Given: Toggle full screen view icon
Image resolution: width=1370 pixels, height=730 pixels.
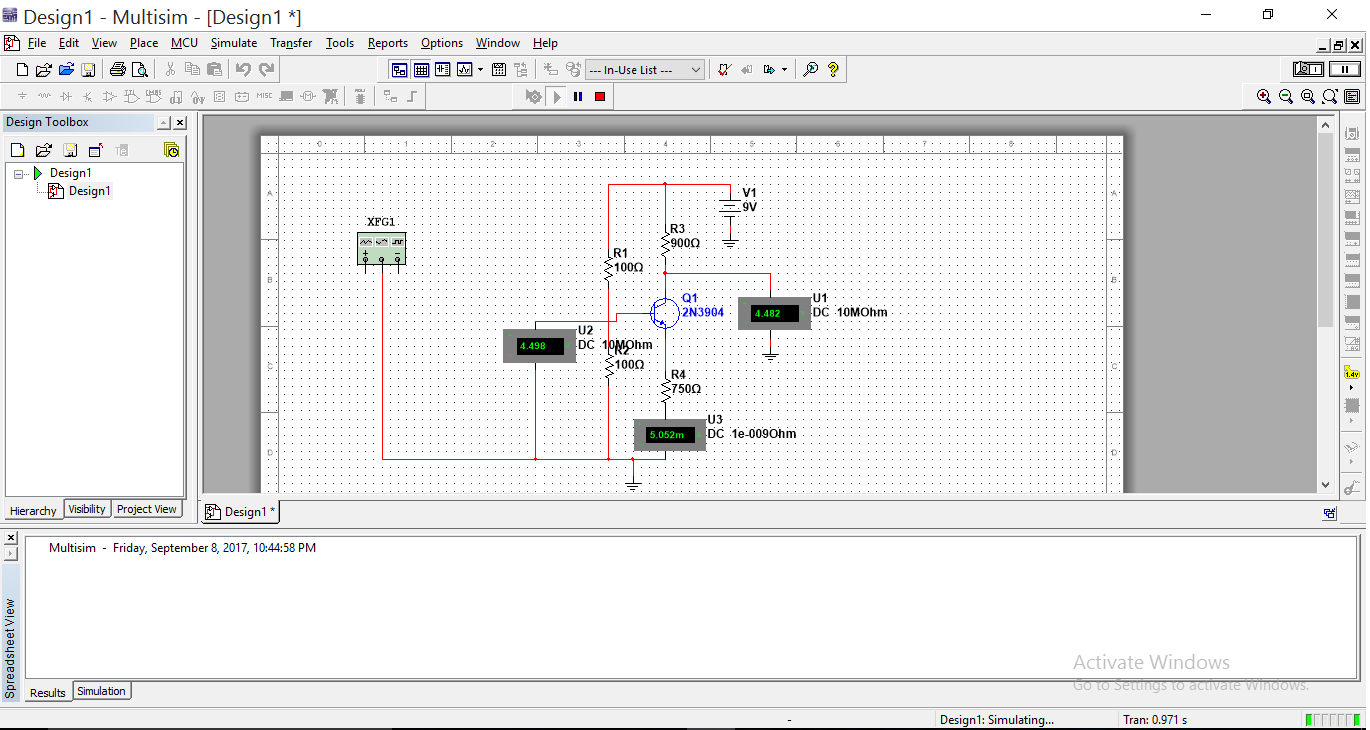Looking at the screenshot, I should pyautogui.click(x=1352, y=97).
